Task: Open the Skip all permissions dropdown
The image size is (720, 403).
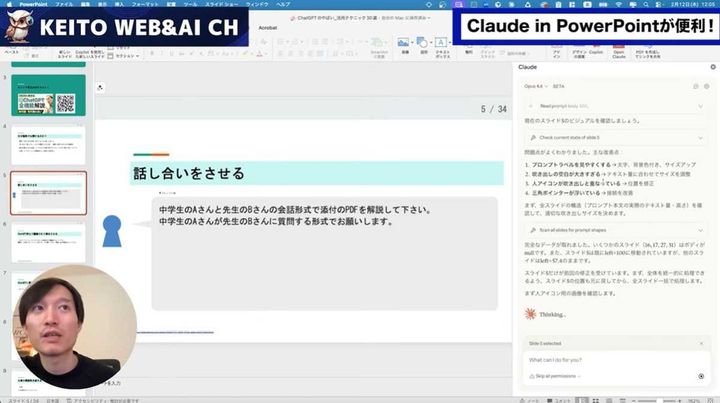Action: pos(555,376)
